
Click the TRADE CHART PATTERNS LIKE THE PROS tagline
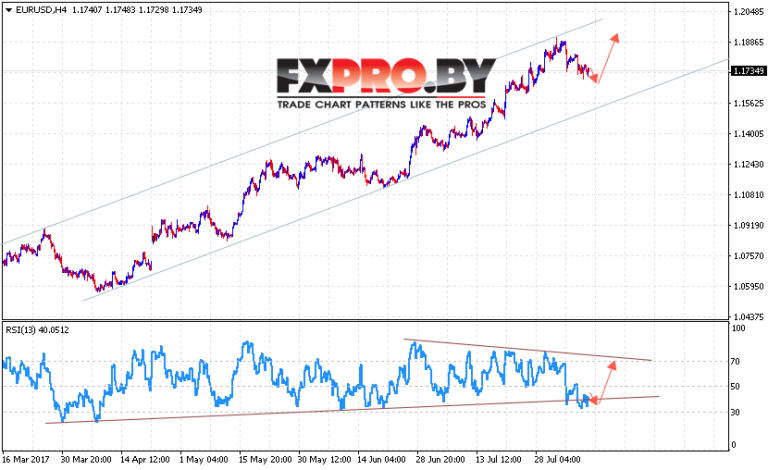tap(382, 104)
